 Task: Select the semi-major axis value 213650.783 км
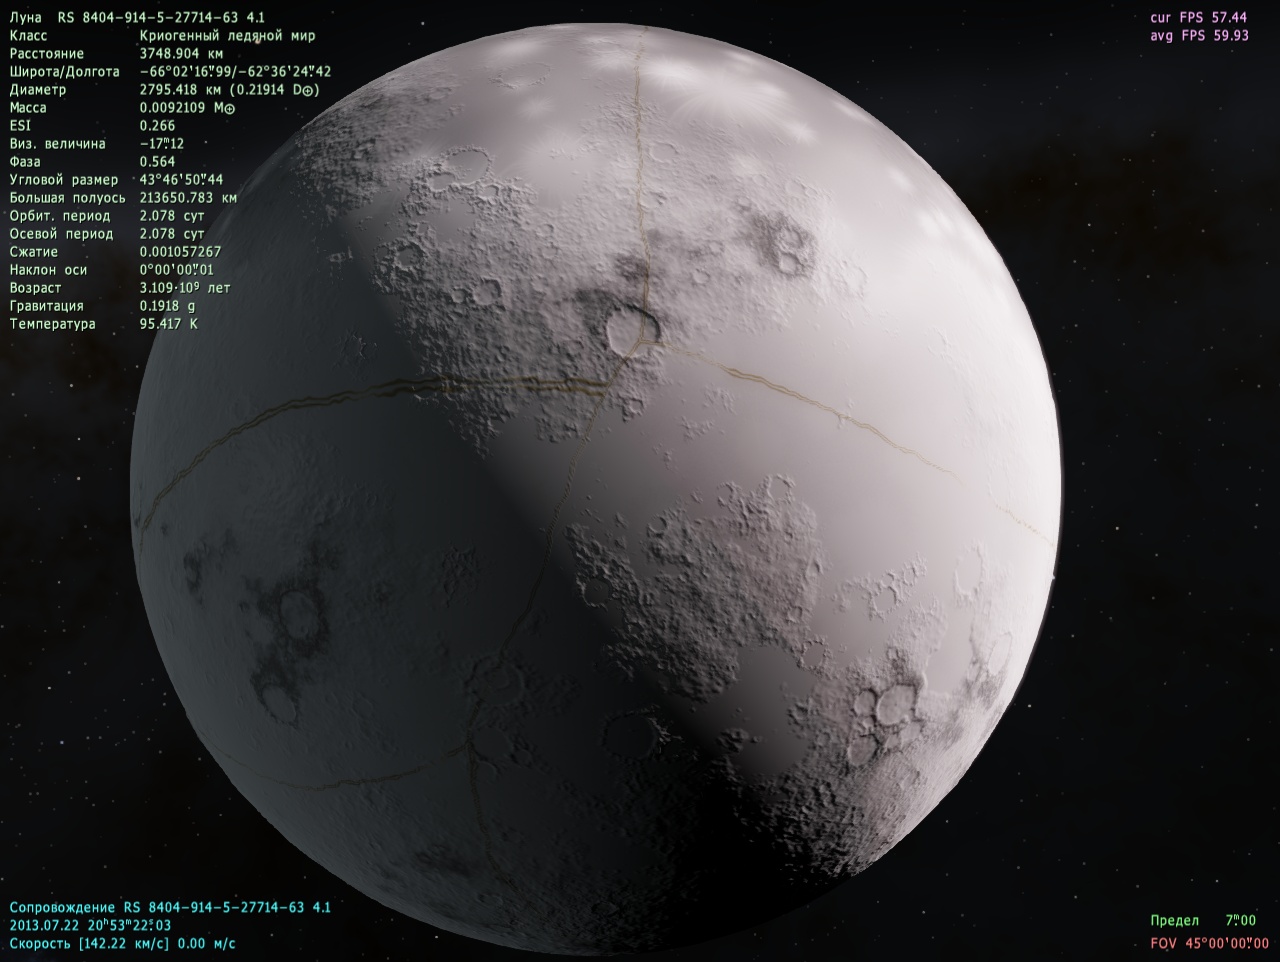coord(189,198)
